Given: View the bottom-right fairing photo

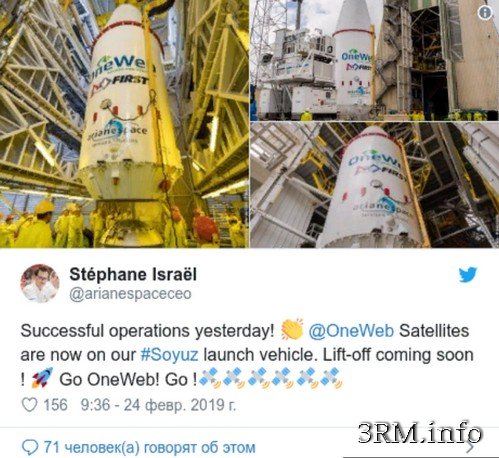Looking at the screenshot, I should (375, 185).
